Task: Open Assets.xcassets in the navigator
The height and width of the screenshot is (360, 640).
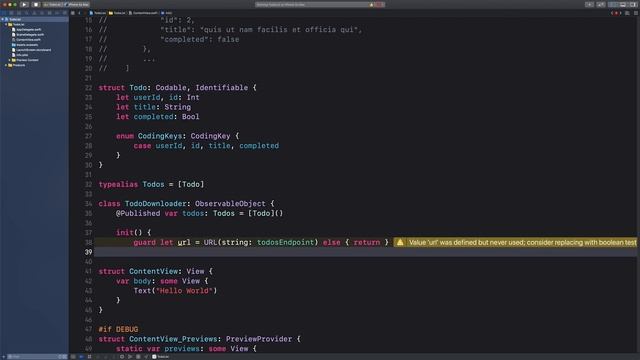Action: pos(25,45)
